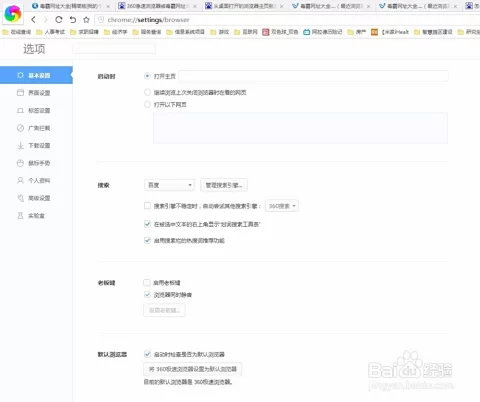The image size is (480, 402).
Task: Select the 打开以下网页 radio option
Action: [147, 104]
